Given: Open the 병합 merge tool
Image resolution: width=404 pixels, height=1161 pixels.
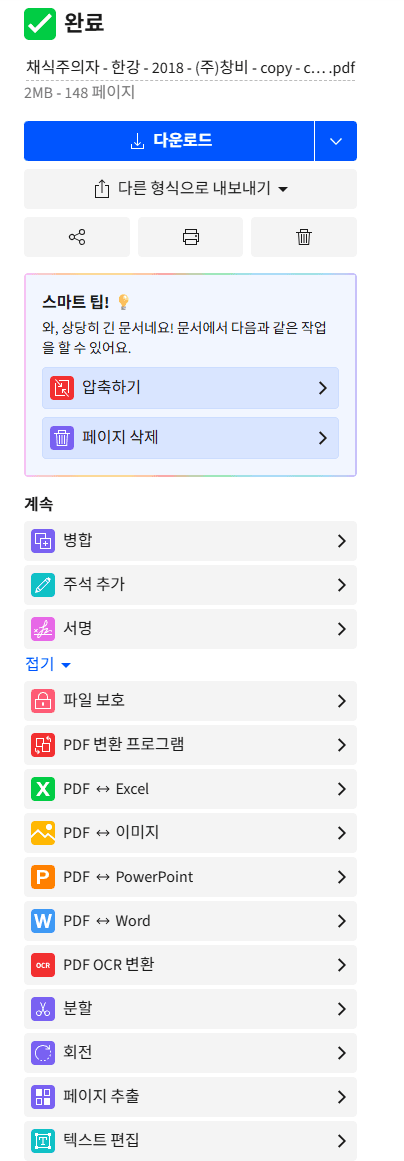Looking at the screenshot, I should (x=190, y=541).
